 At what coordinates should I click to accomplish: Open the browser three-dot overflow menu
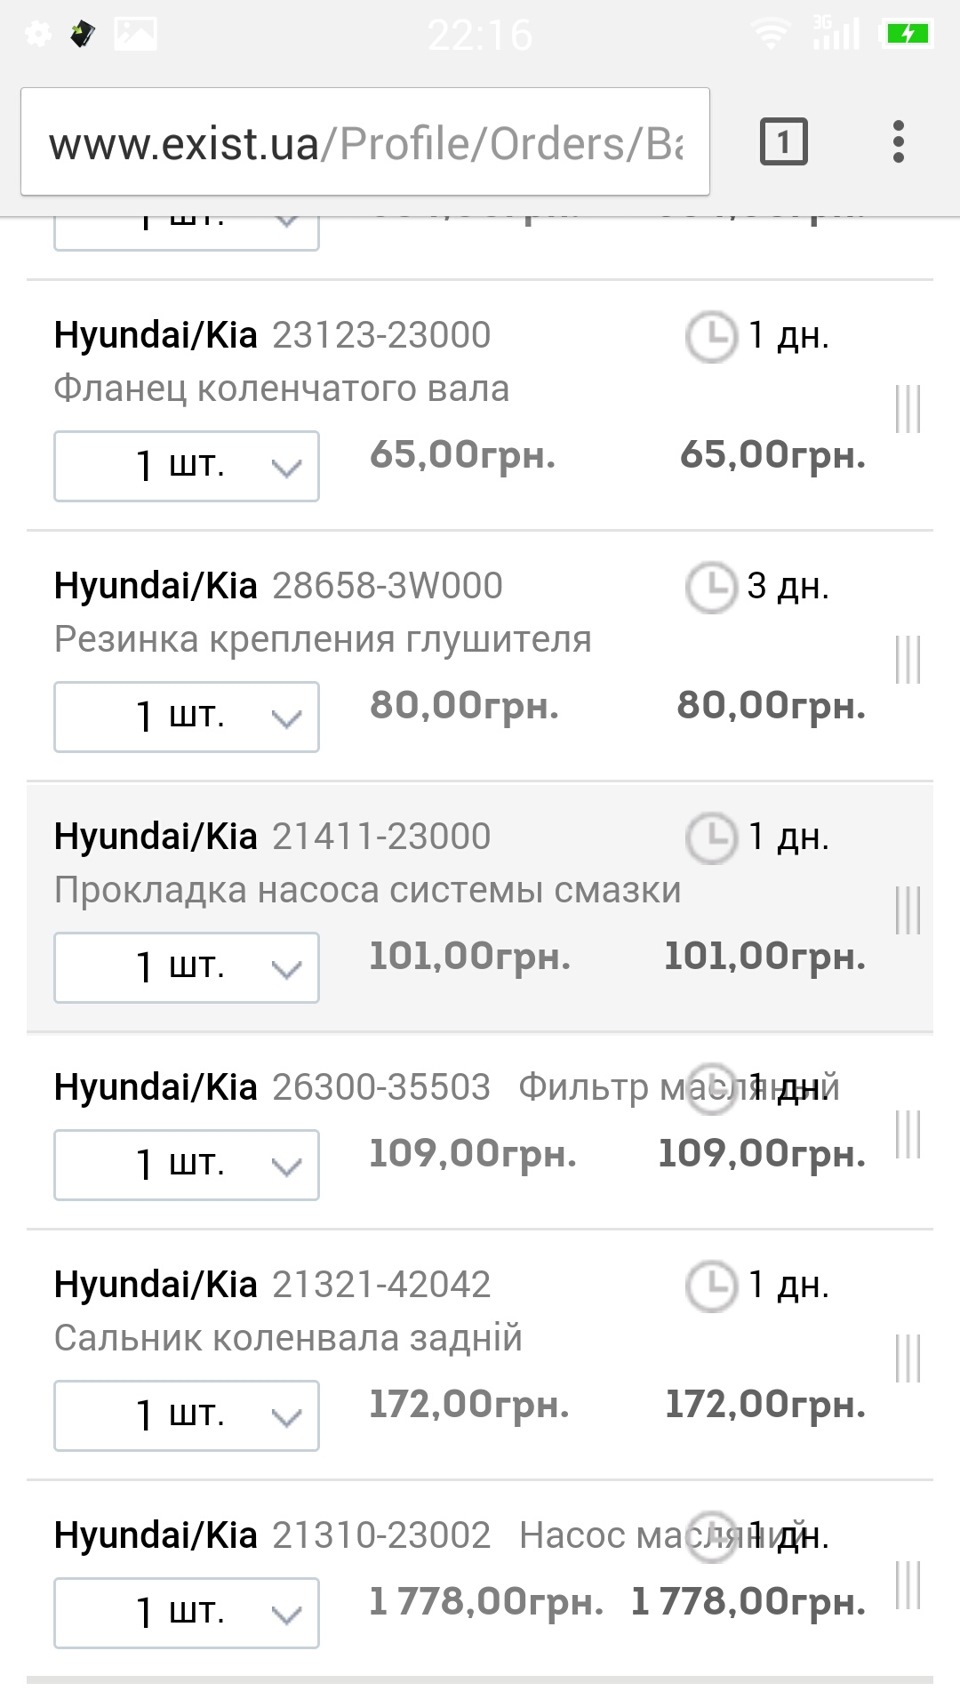coord(898,142)
